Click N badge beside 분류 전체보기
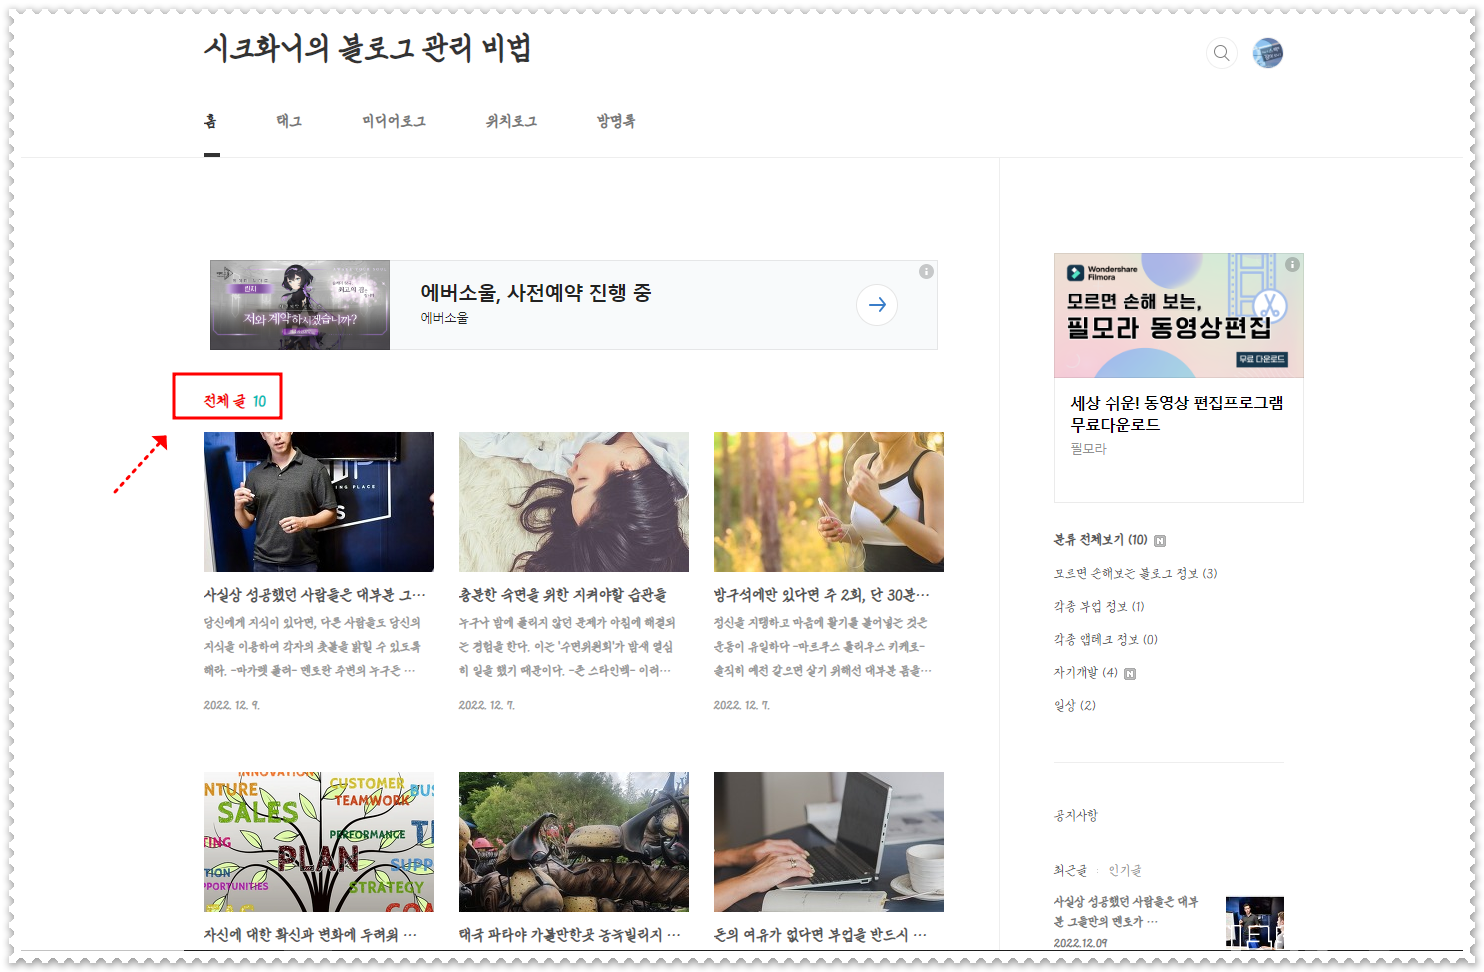This screenshot has width=1484, height=972. coord(1160,541)
